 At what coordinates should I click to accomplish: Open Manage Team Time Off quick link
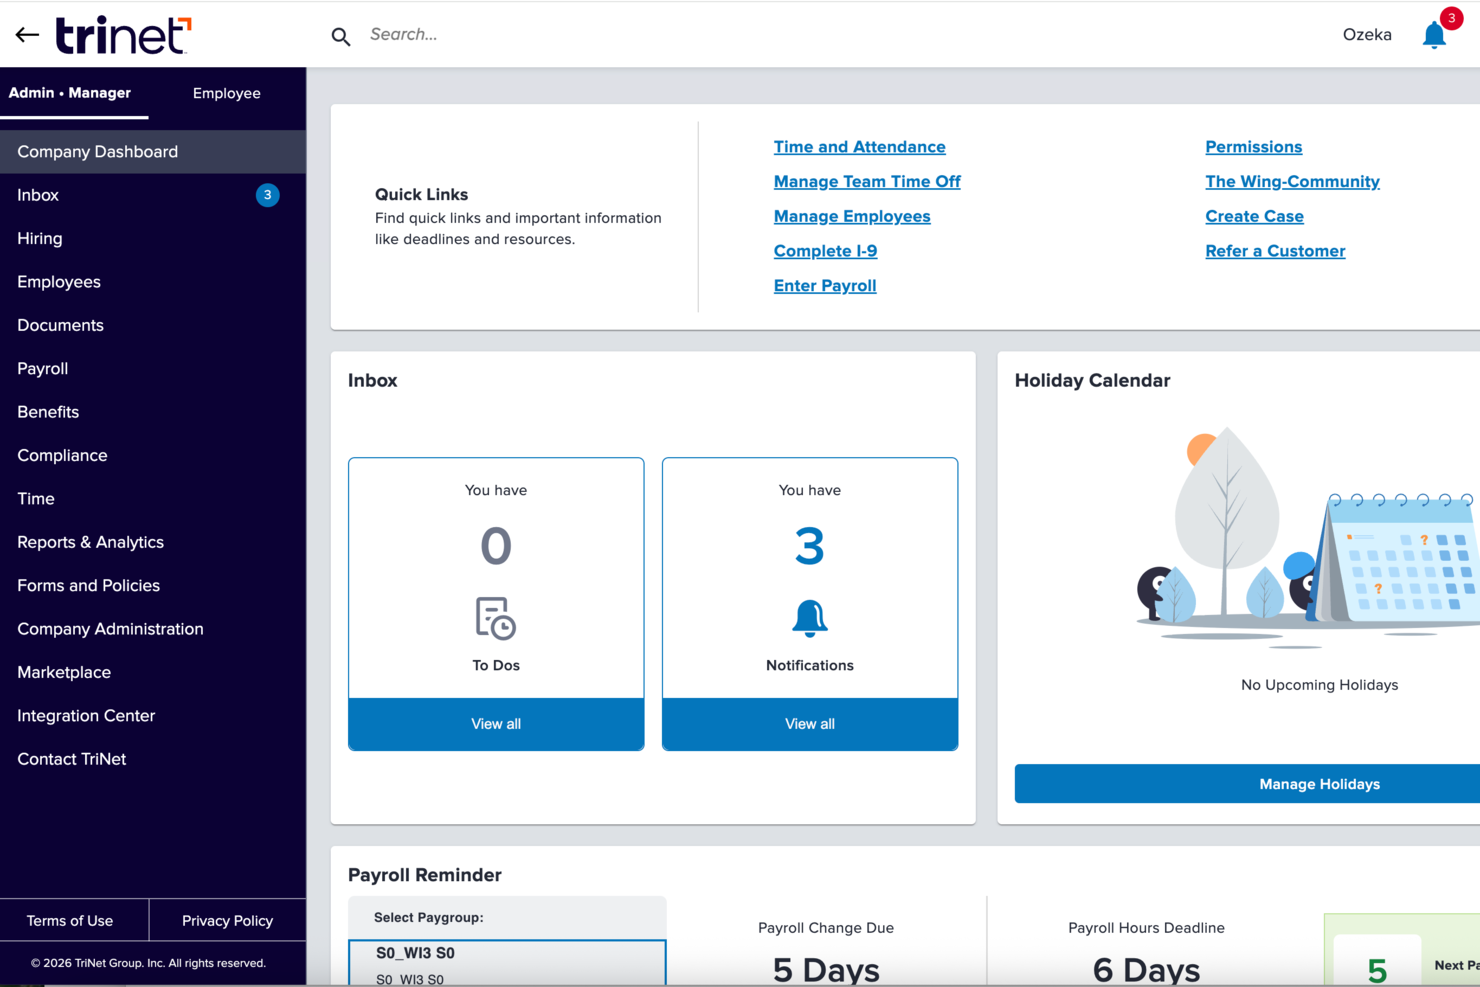click(866, 181)
